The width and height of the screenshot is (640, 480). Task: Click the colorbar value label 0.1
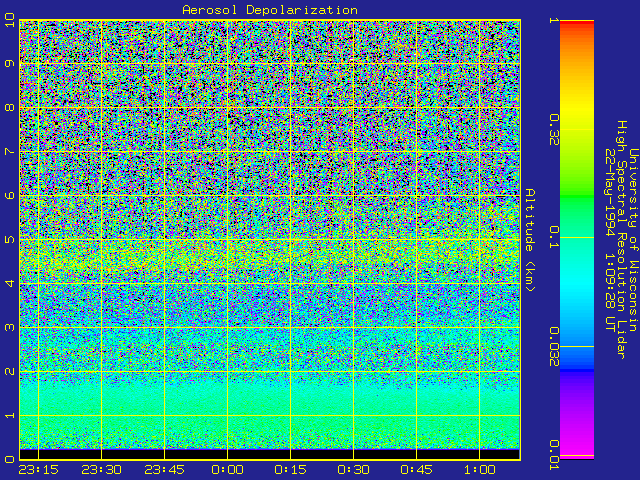[553, 238]
